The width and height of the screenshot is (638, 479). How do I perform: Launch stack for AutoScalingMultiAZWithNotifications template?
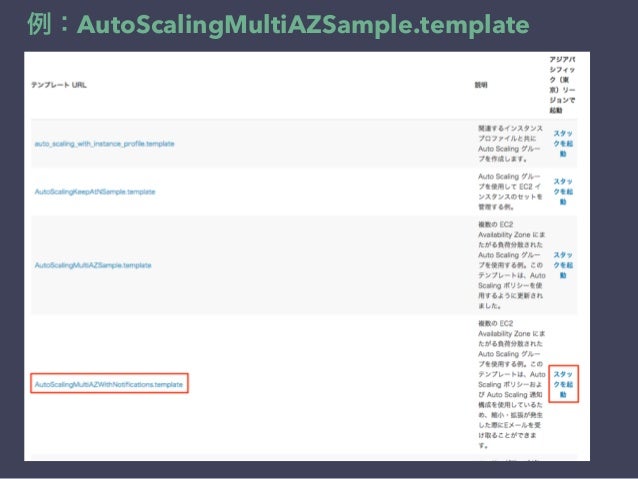(x=563, y=384)
